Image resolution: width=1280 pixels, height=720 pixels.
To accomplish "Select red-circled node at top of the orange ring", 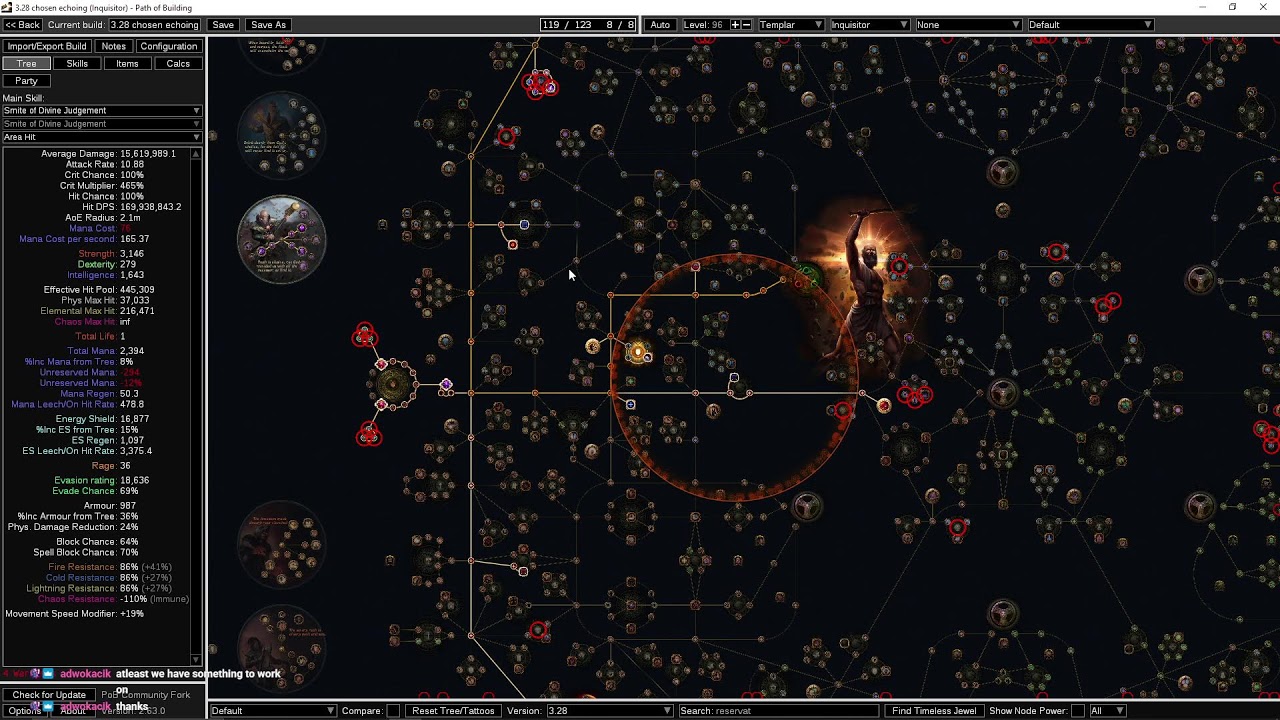I will click(x=695, y=267).
